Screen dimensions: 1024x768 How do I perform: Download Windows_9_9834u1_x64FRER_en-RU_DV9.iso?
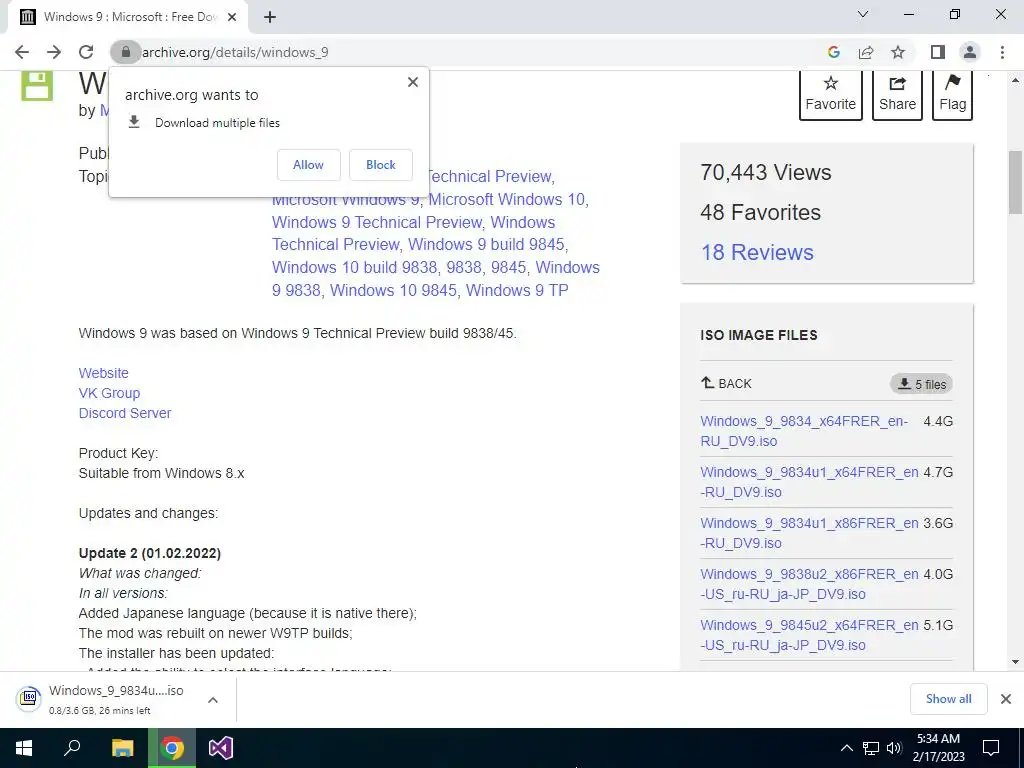pos(809,482)
